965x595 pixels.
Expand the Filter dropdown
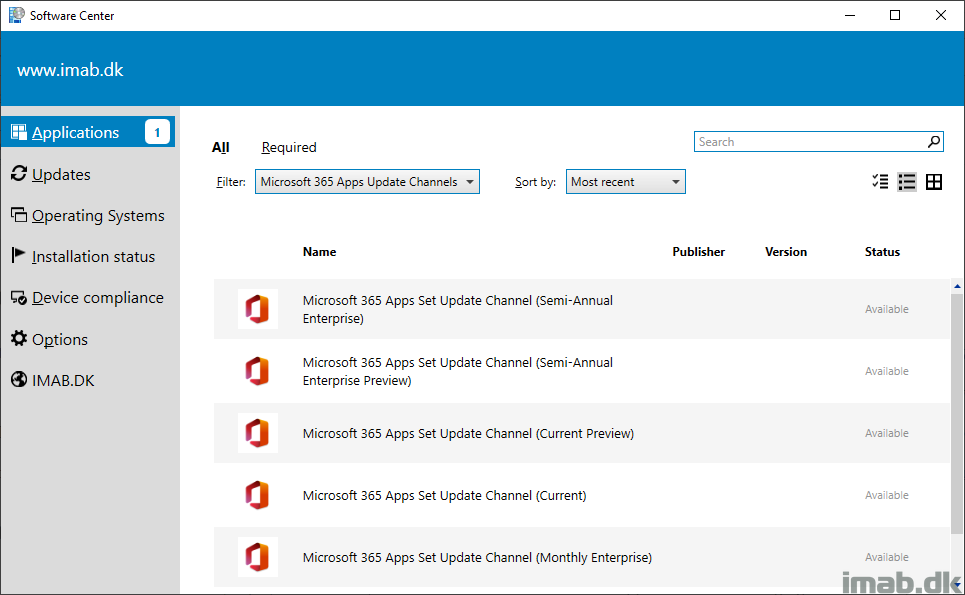[x=367, y=182]
